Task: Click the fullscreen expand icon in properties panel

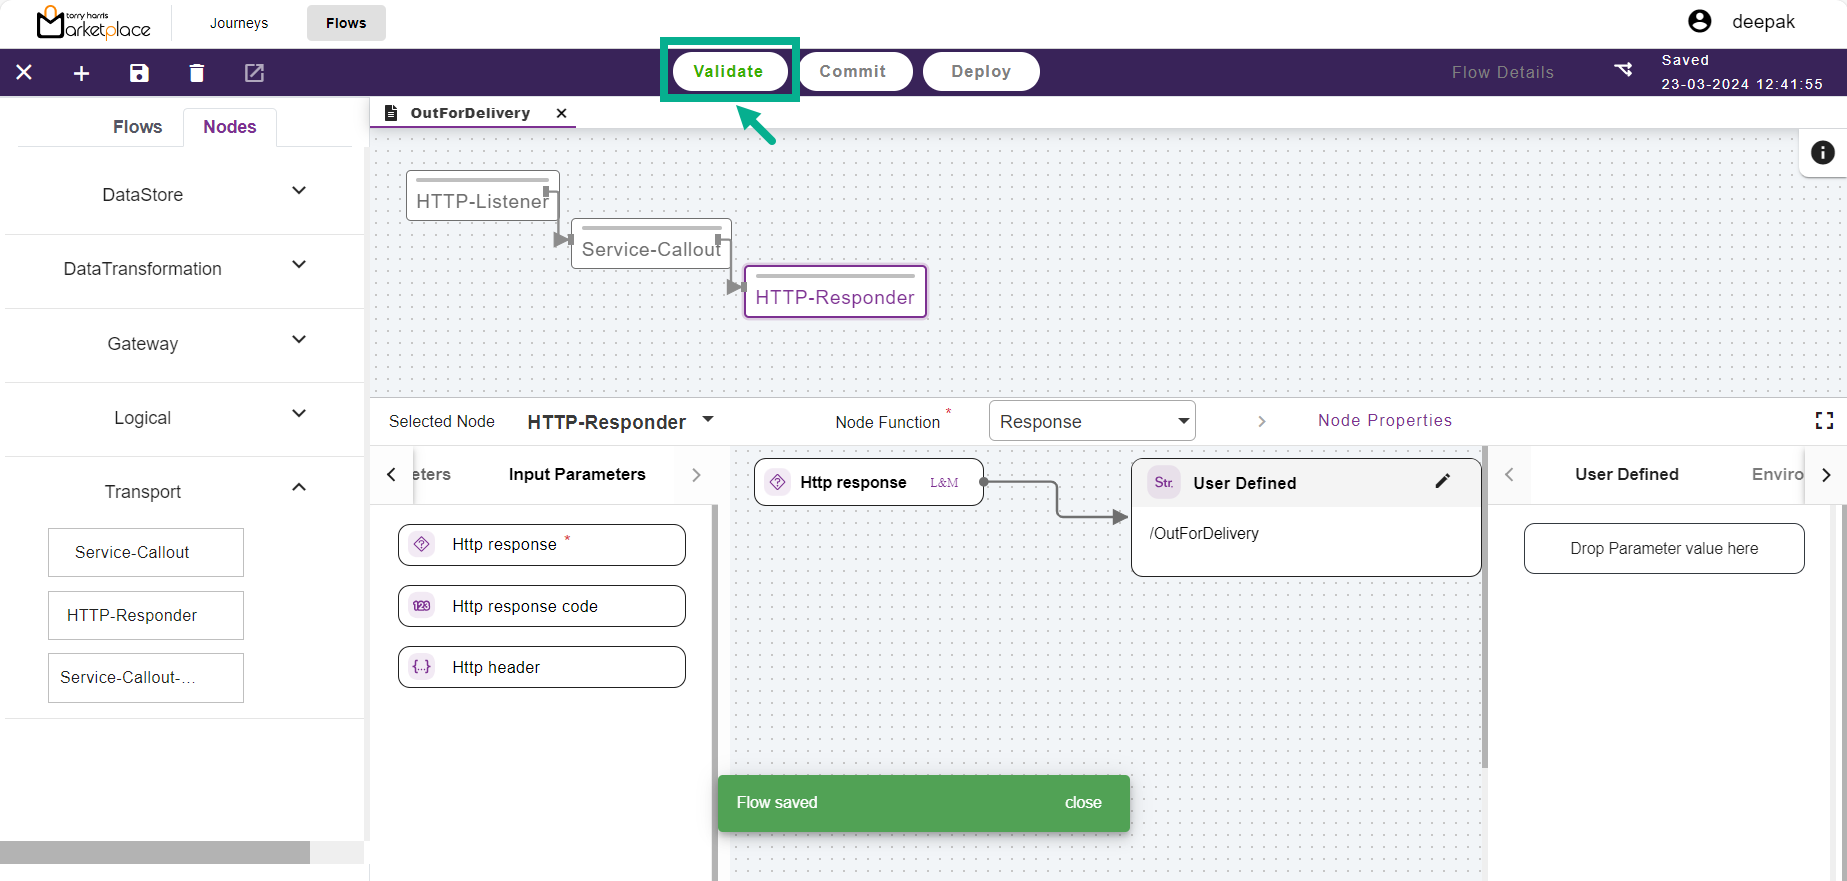Action: [x=1824, y=421]
